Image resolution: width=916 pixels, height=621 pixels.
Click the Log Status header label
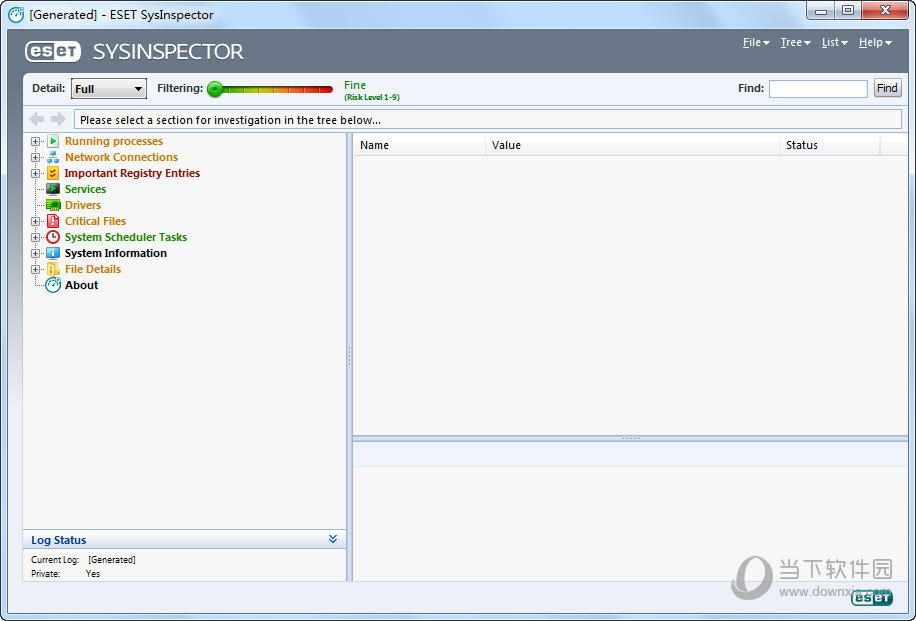[x=58, y=540]
